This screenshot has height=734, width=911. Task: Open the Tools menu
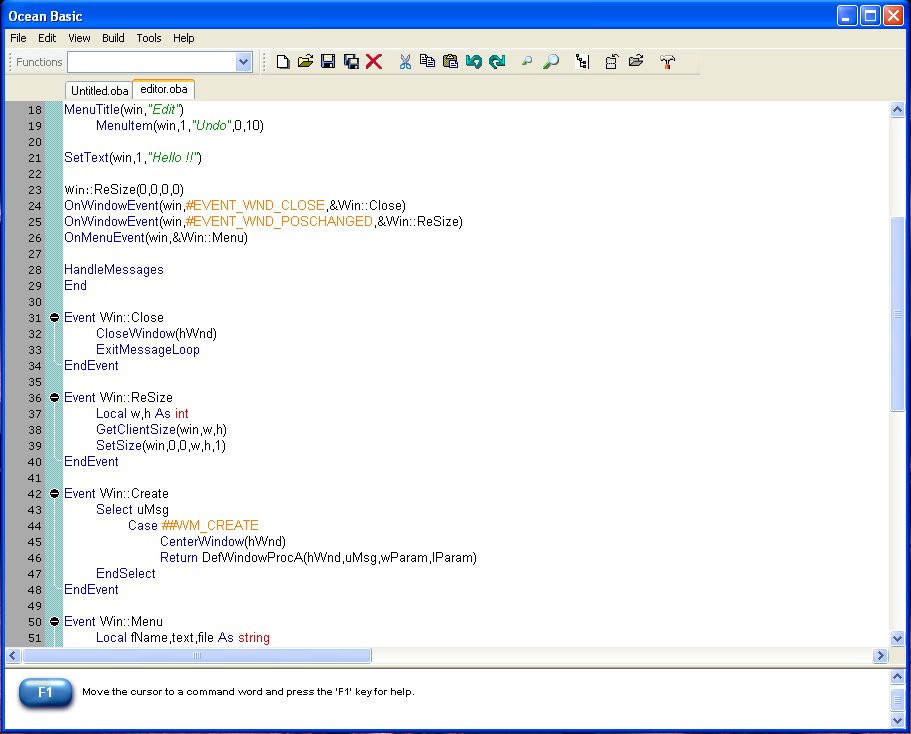149,38
